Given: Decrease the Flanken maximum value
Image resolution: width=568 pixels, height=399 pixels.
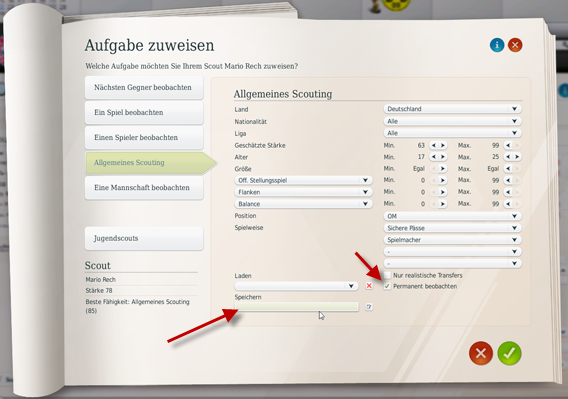Looking at the screenshot, I should coord(508,192).
